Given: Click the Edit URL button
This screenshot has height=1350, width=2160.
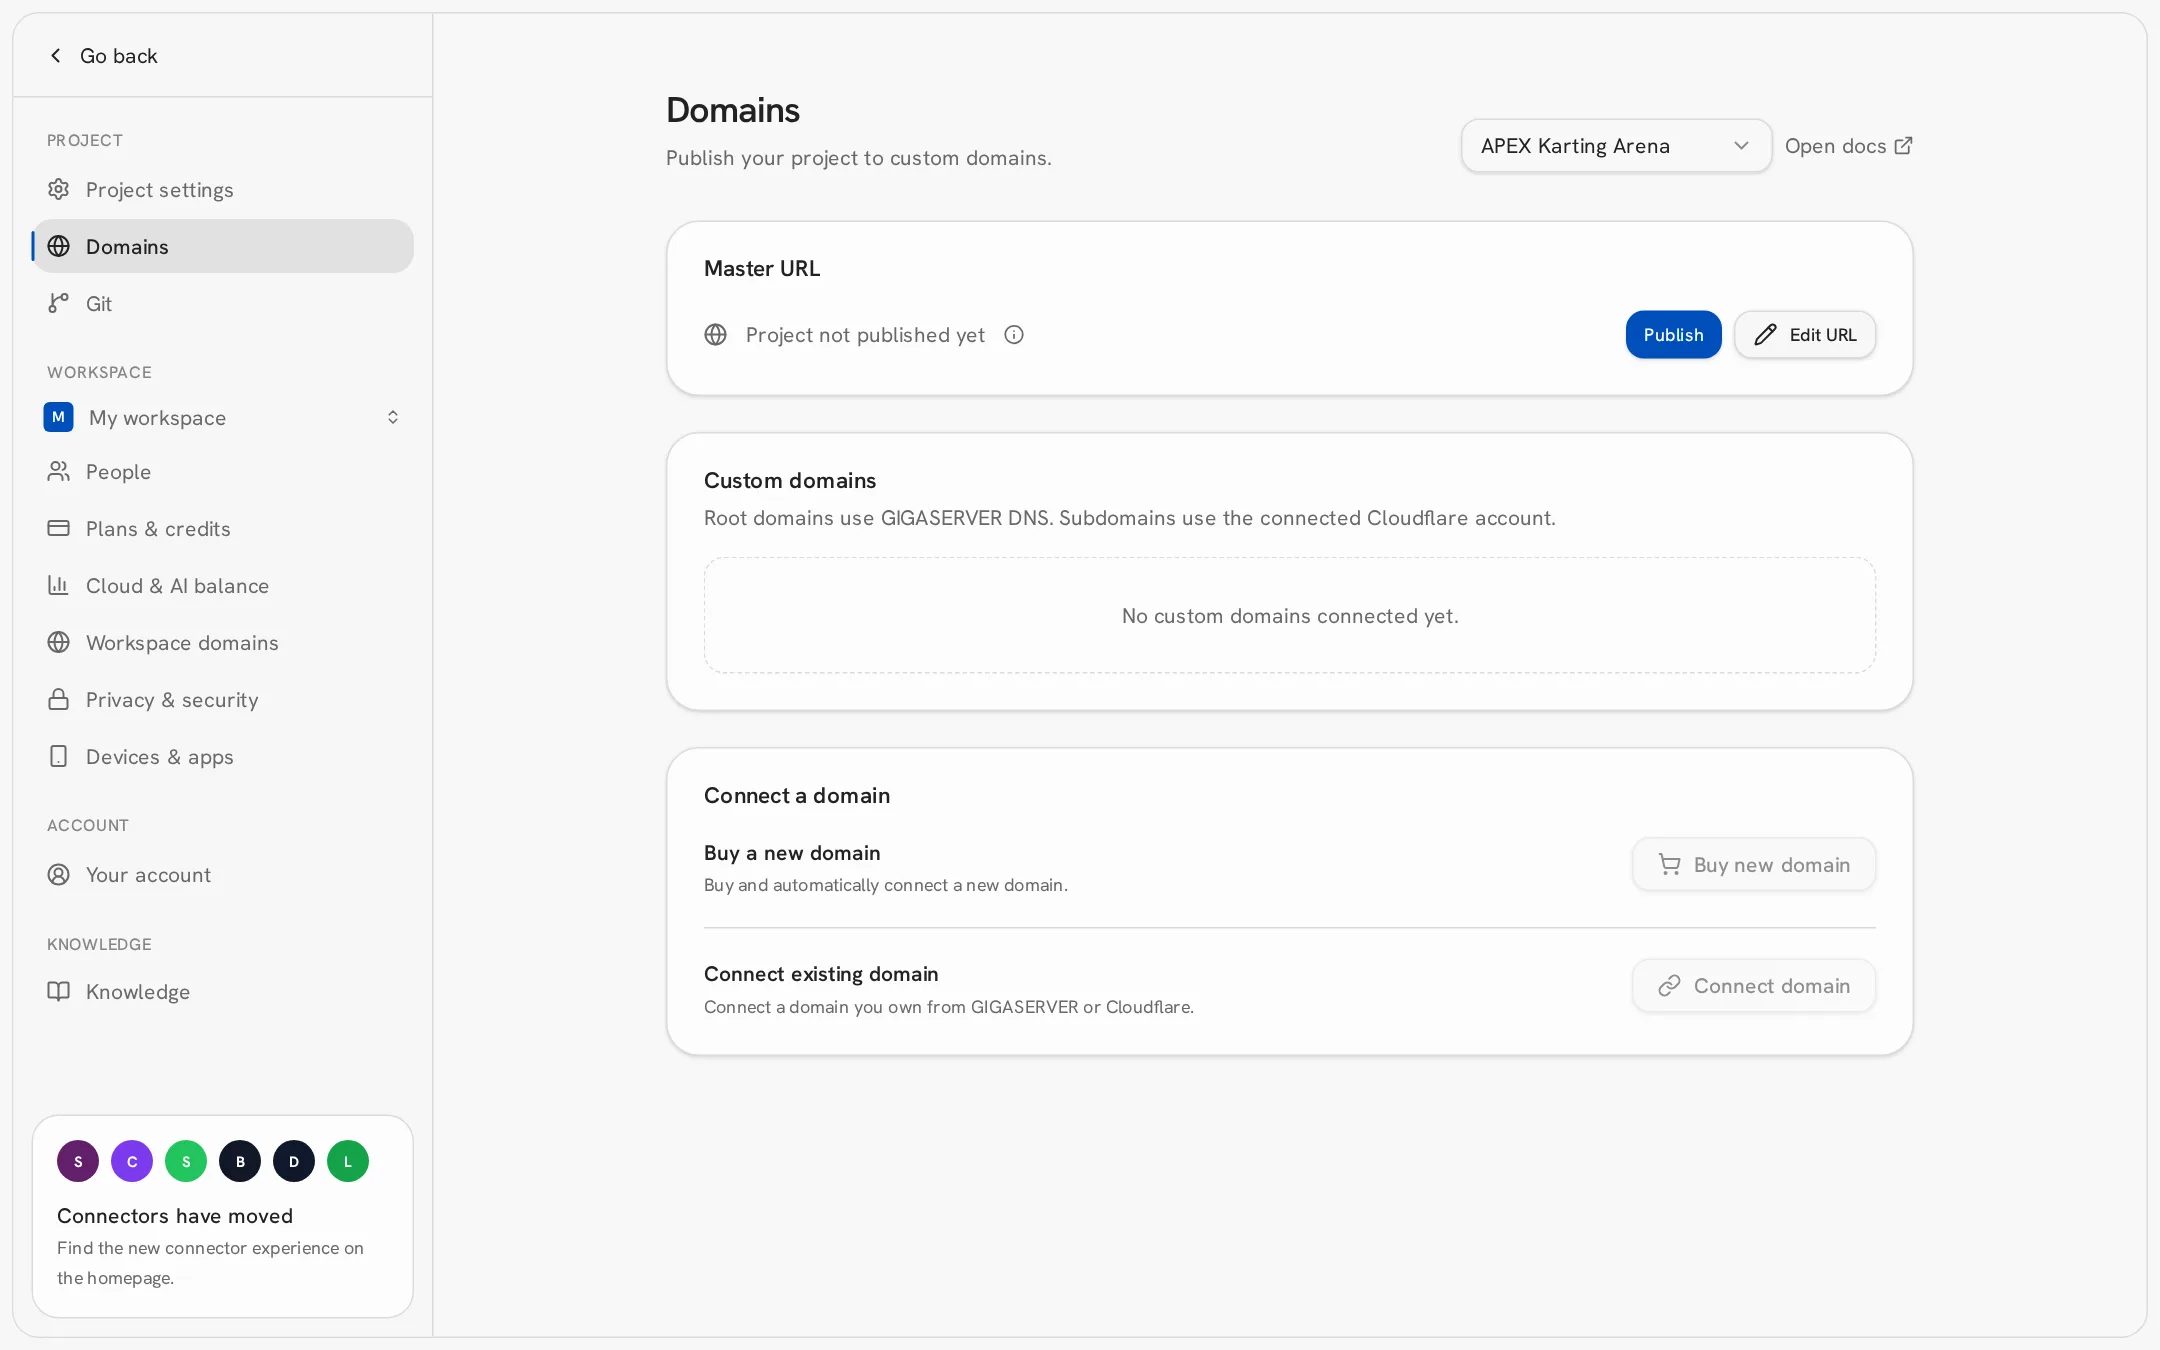Looking at the screenshot, I should click(x=1805, y=334).
